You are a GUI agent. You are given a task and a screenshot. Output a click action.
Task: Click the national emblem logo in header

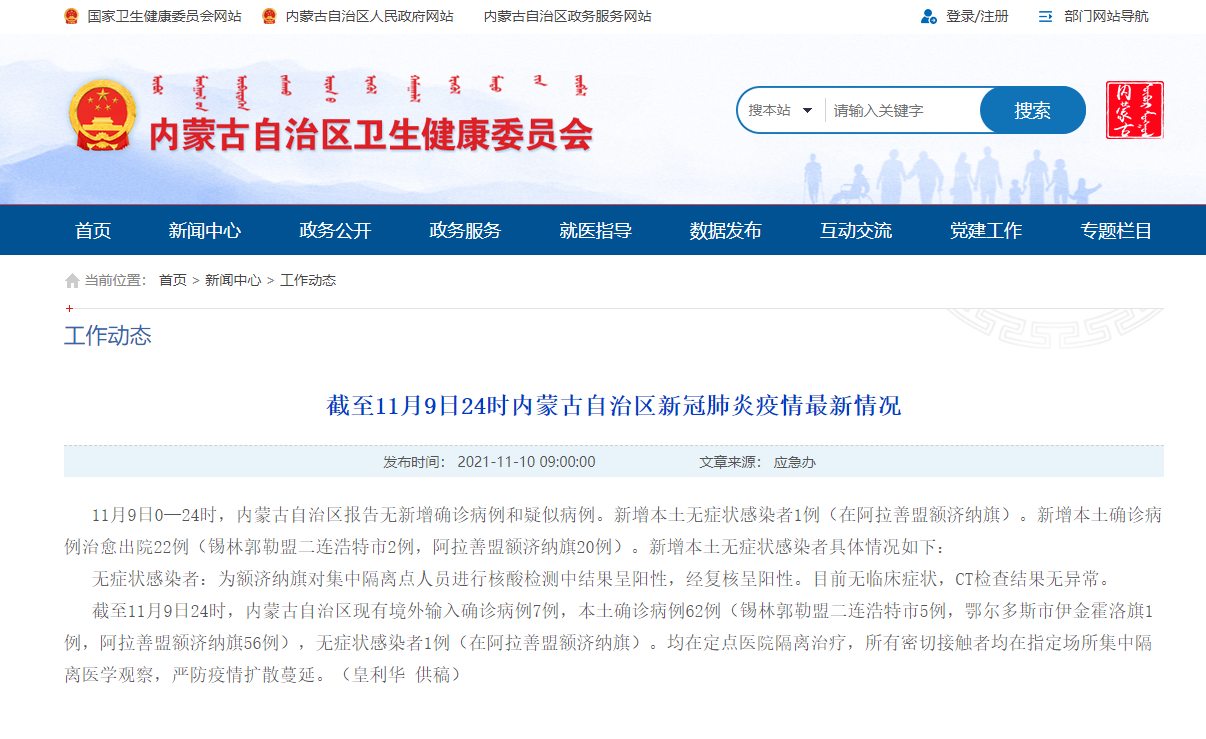point(104,115)
